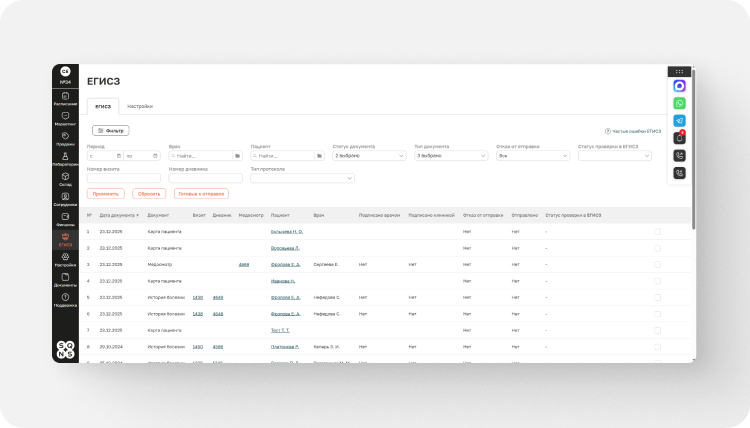Click the Врач search field
The image size is (750, 428).
(200, 156)
